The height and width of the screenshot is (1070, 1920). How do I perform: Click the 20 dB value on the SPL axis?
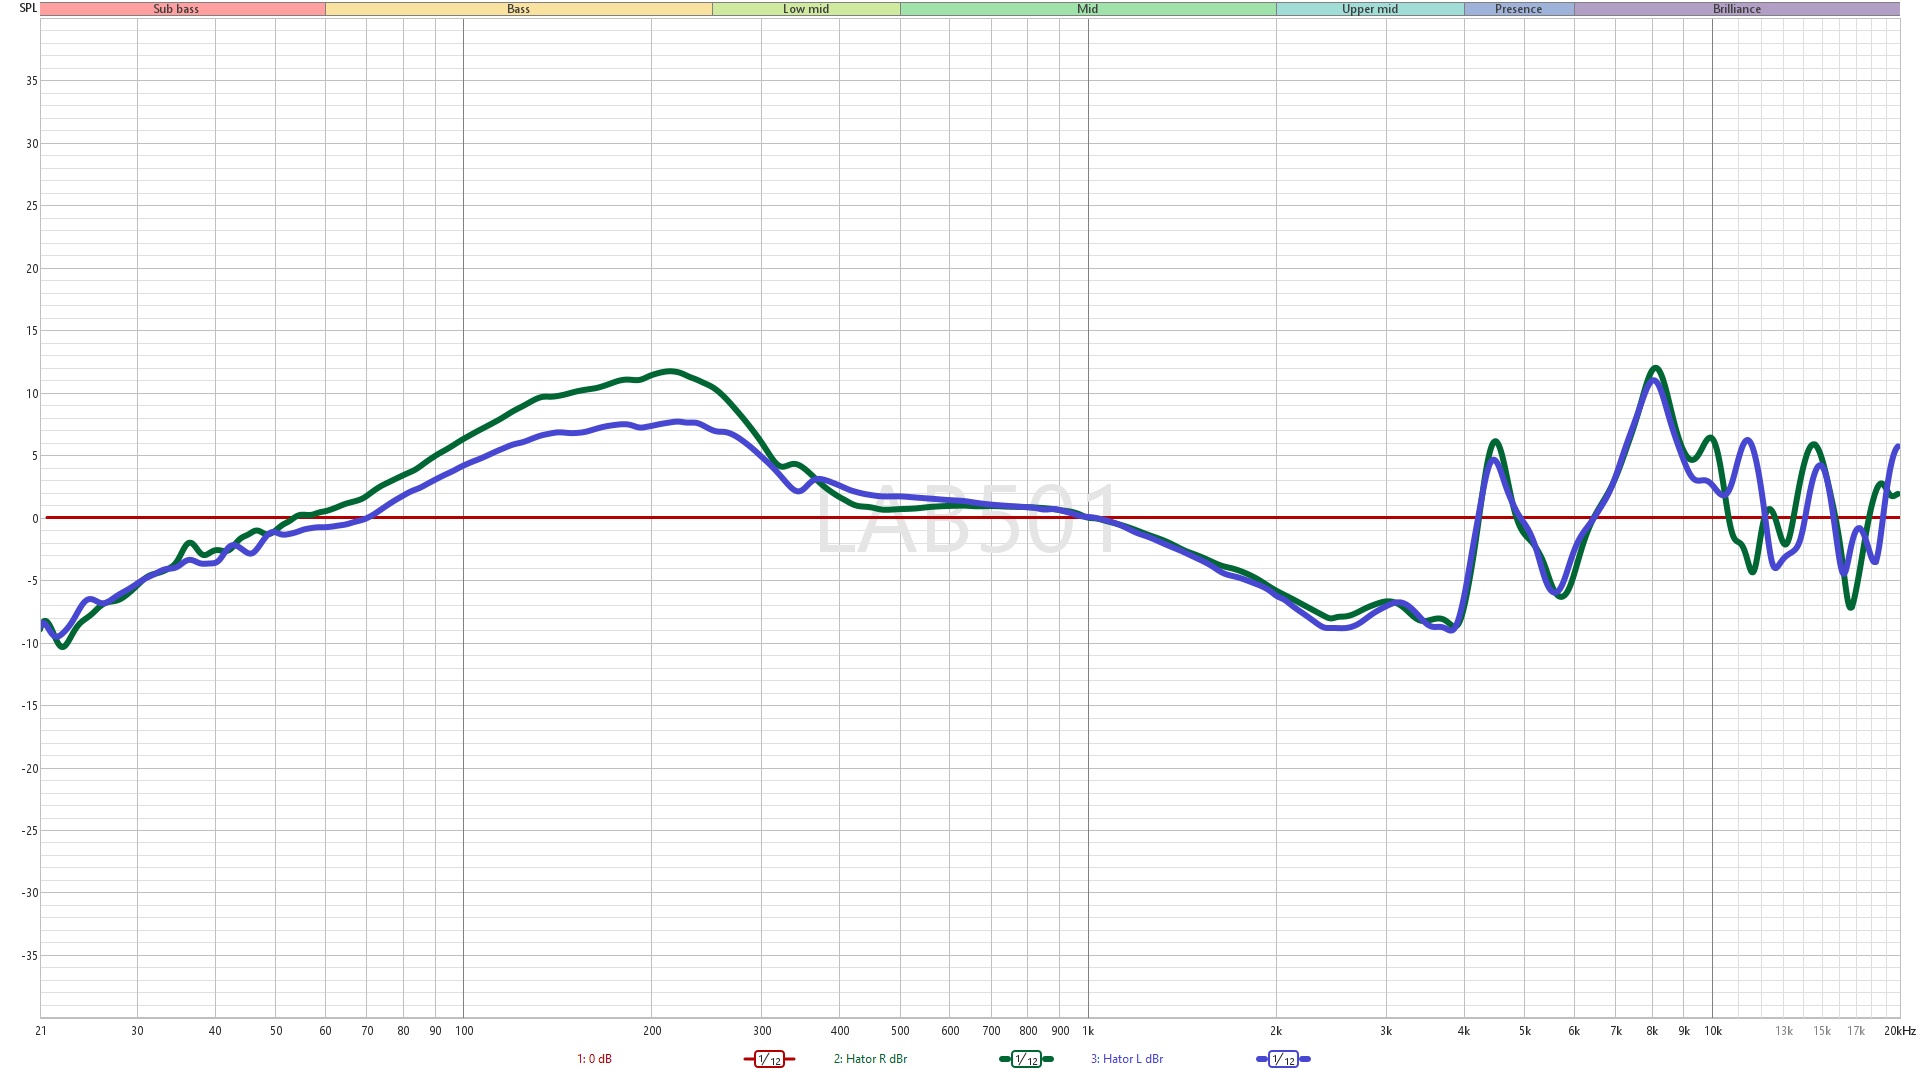[32, 269]
